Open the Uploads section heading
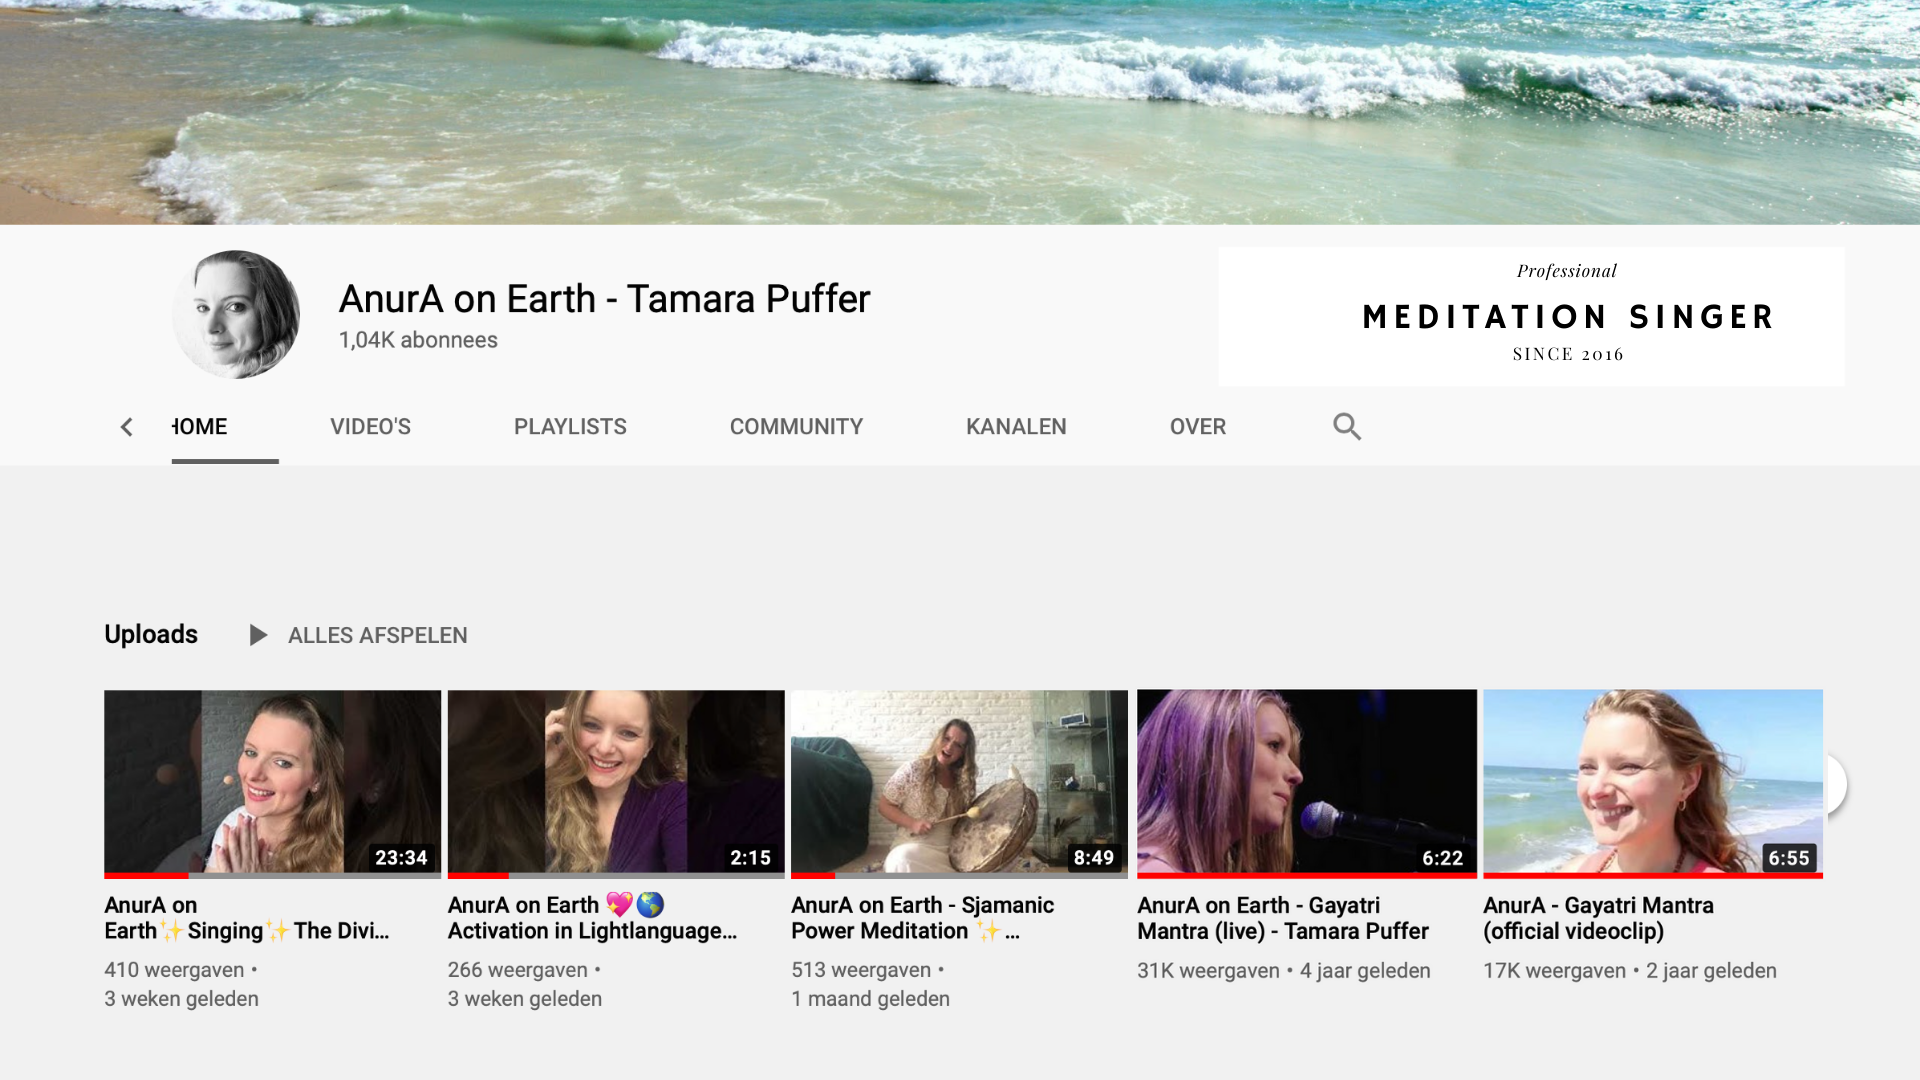Image resolution: width=1920 pixels, height=1080 pixels. pyautogui.click(x=151, y=635)
